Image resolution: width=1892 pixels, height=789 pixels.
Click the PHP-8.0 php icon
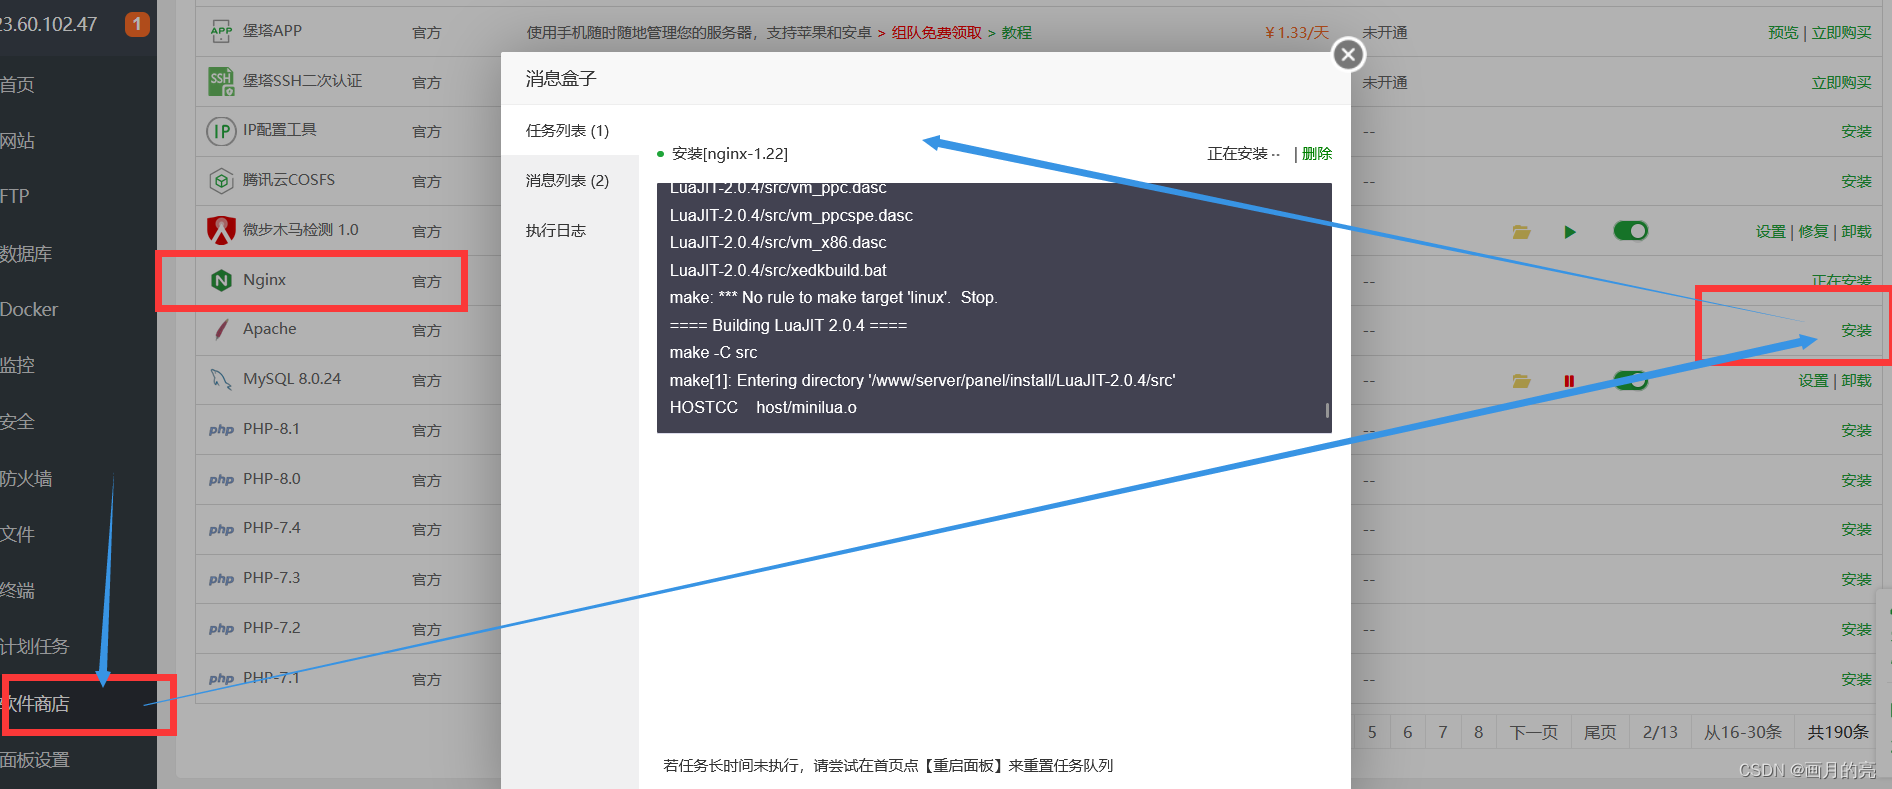[221, 480]
